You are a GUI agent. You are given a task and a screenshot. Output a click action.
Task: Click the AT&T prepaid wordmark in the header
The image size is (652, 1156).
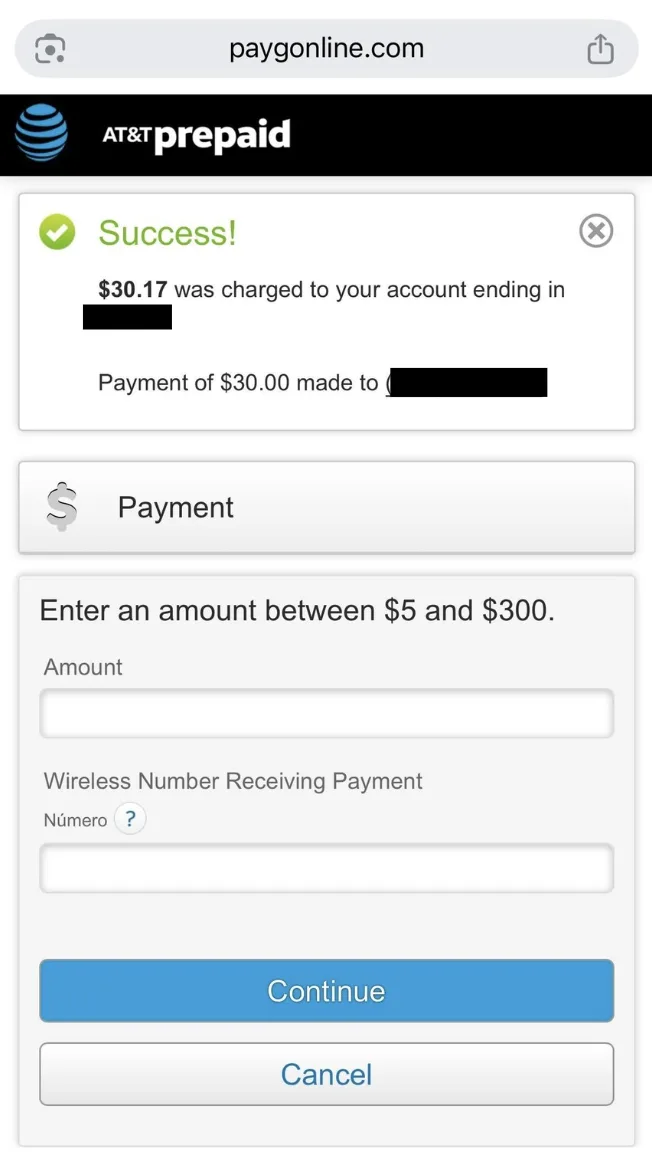pos(196,133)
